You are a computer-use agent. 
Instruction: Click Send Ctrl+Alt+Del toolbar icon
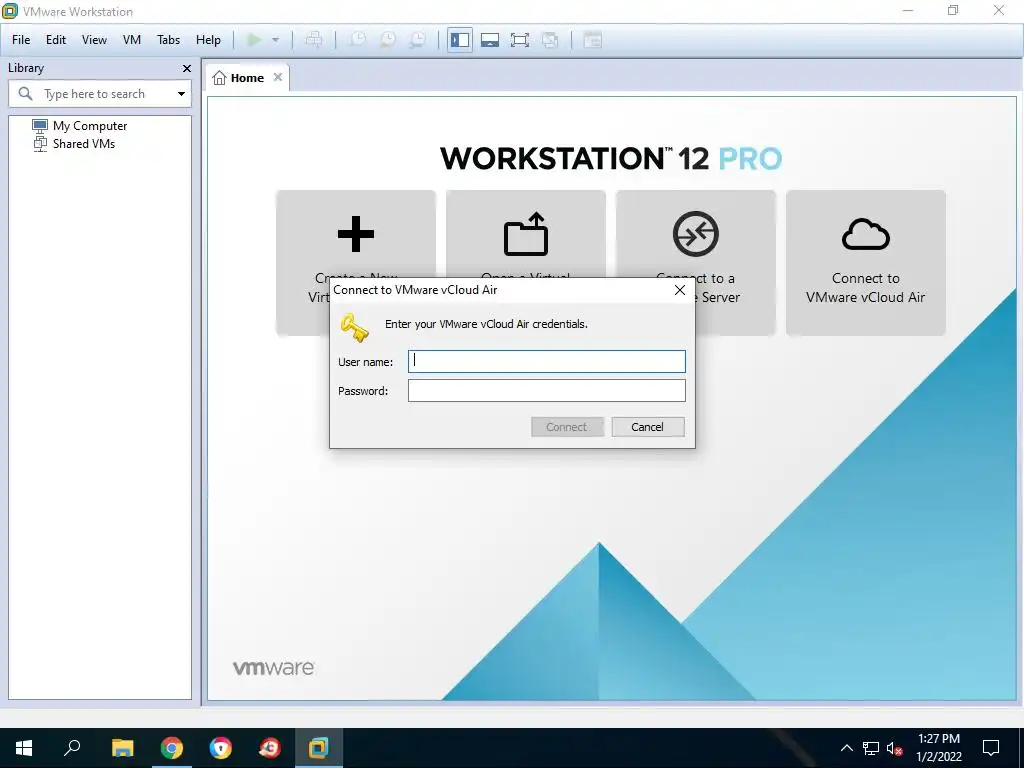pos(313,40)
